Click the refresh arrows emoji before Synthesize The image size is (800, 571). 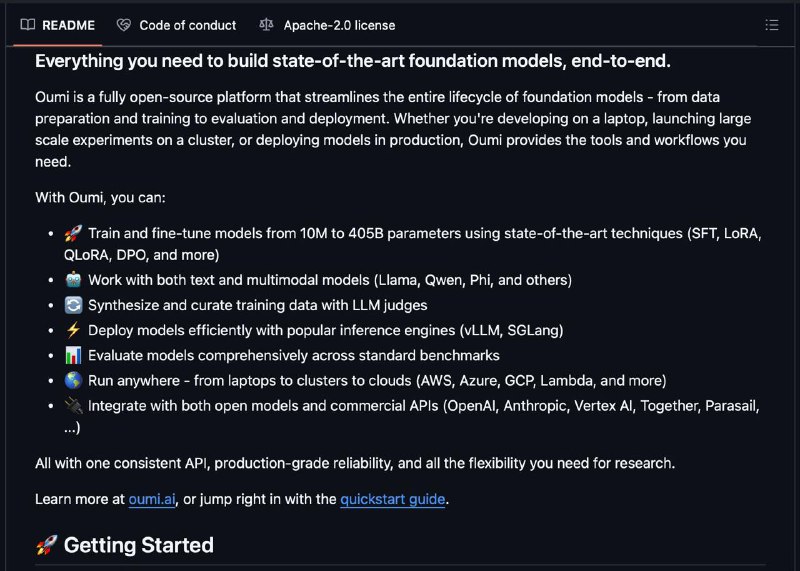pos(73,305)
